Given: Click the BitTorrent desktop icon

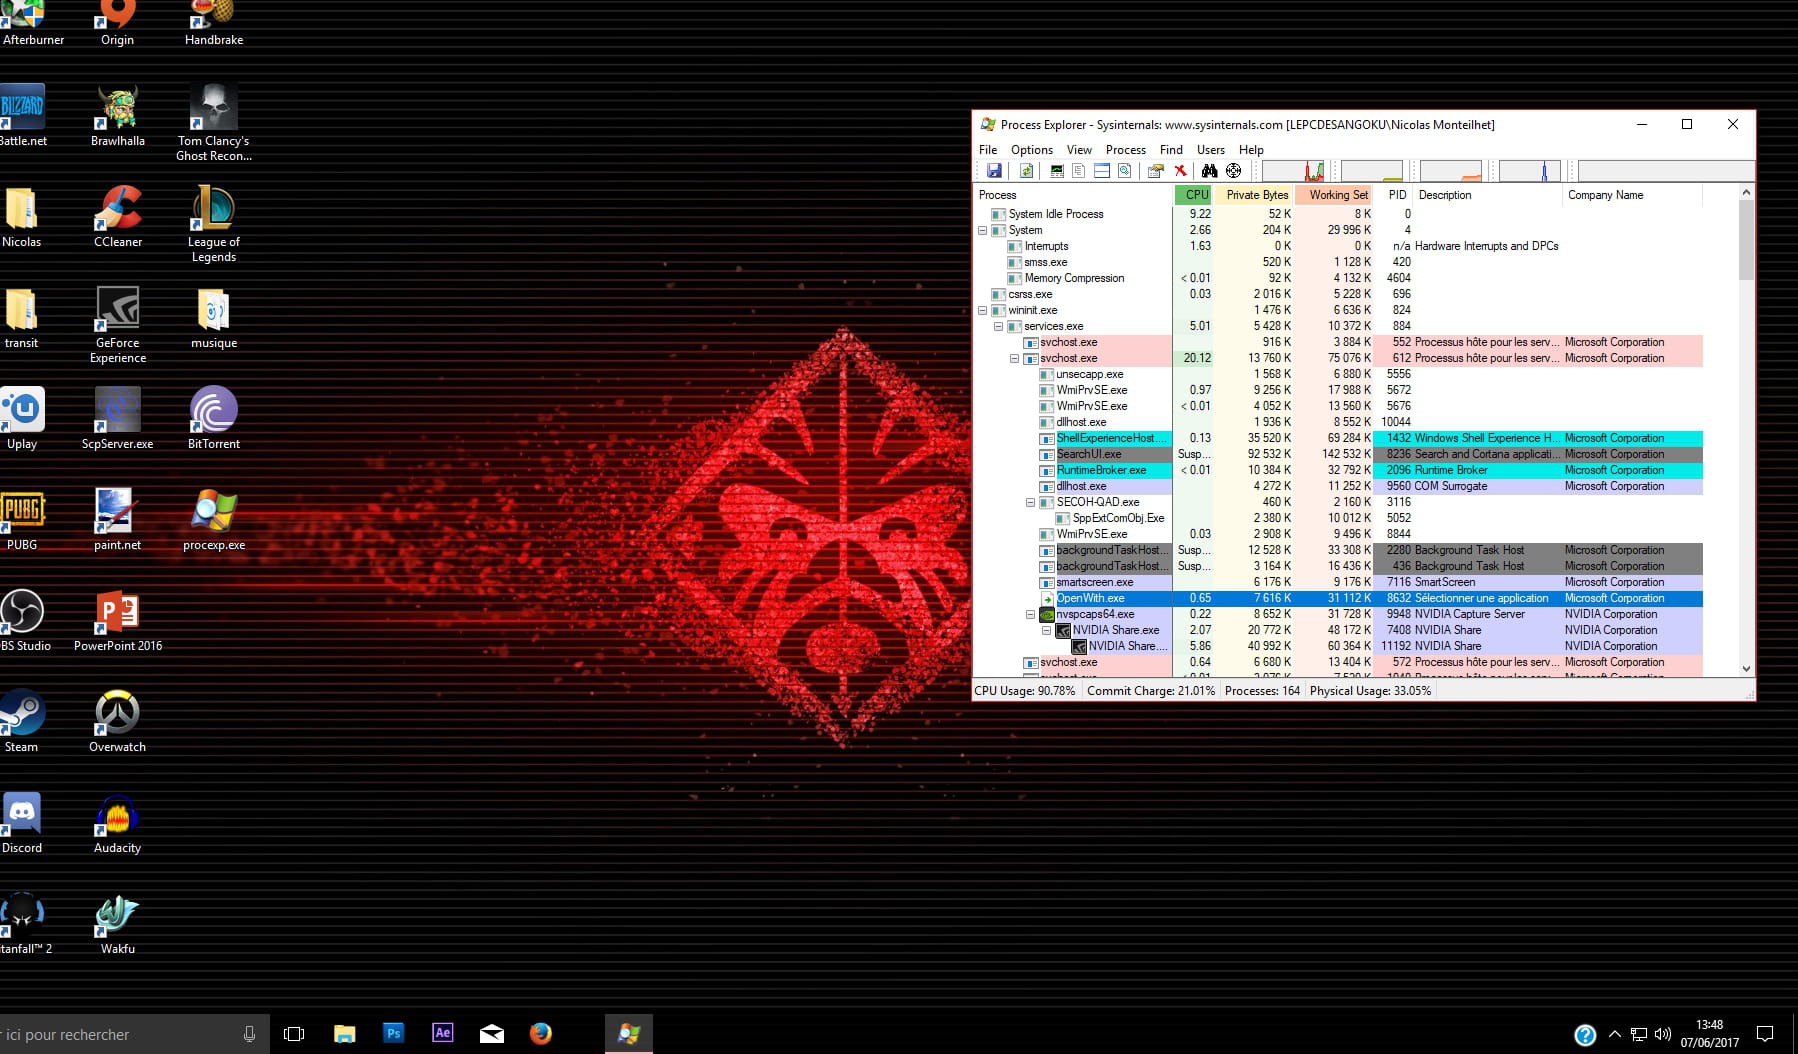Looking at the screenshot, I should (214, 418).
